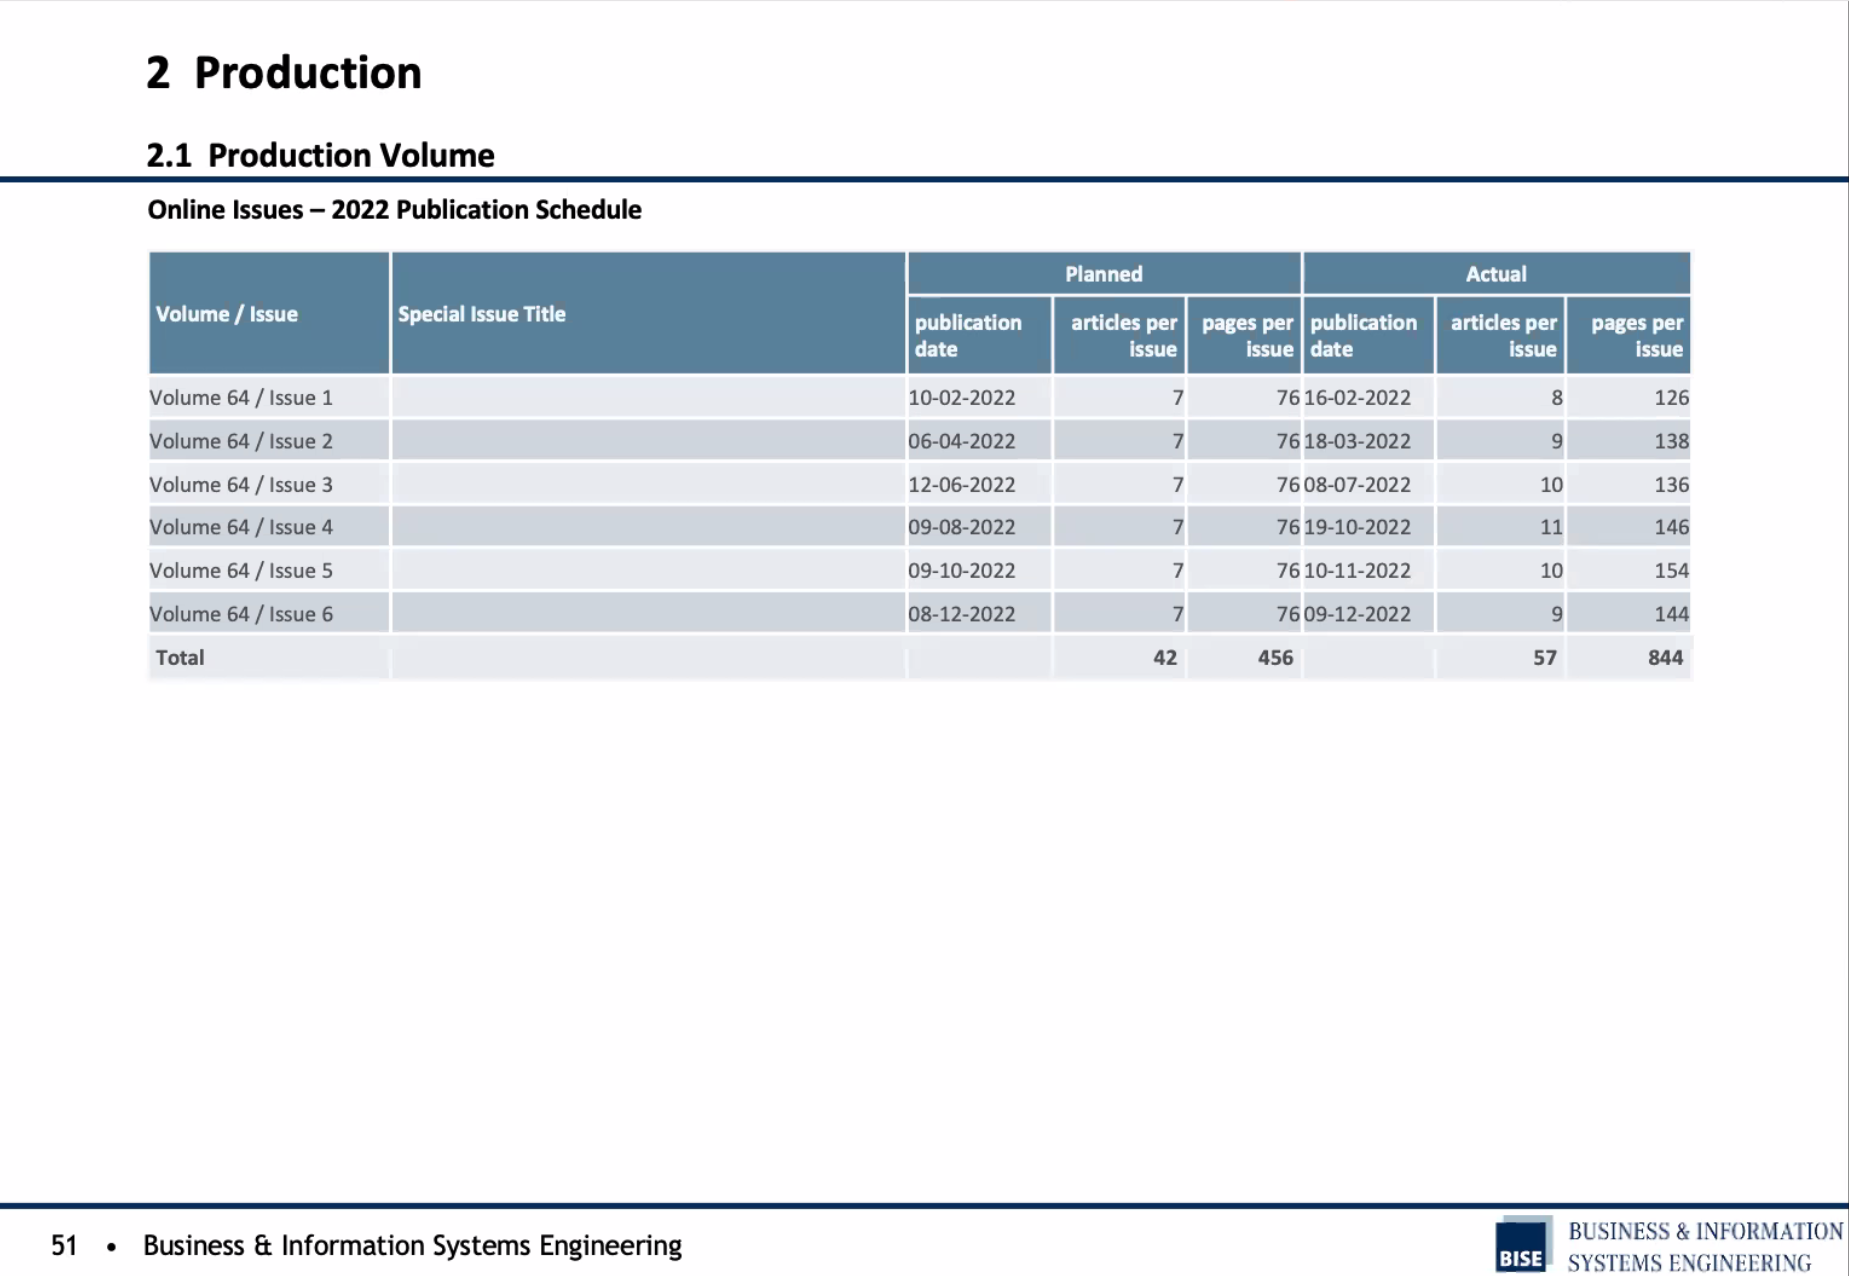This screenshot has height=1276, width=1849.
Task: Select total actual pages 844
Action: [1665, 658]
